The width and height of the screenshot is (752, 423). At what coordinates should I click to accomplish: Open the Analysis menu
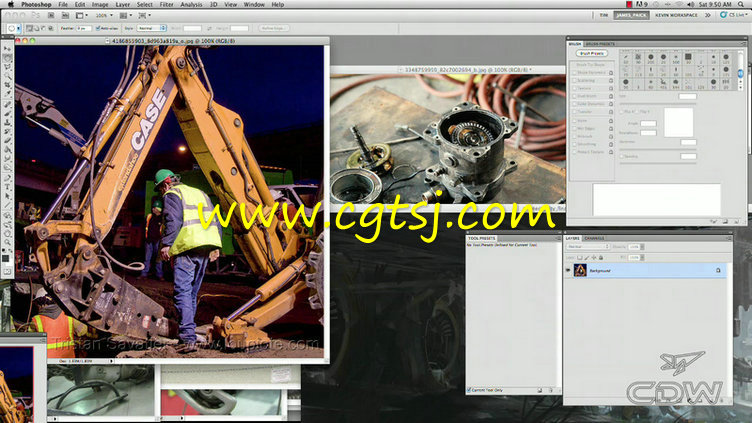pyautogui.click(x=191, y=4)
